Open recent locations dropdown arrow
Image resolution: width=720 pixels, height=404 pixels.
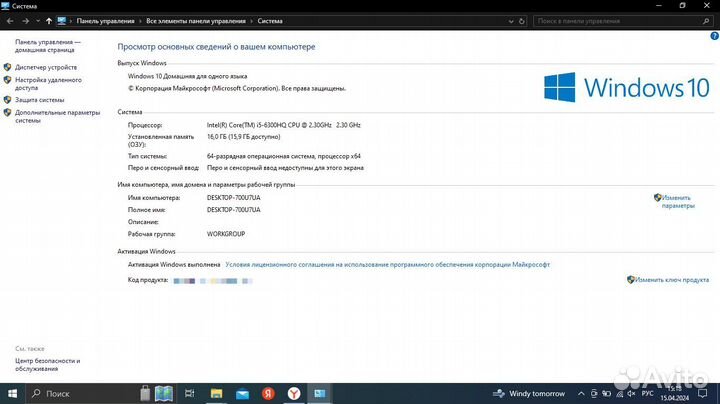pyautogui.click(x=38, y=21)
